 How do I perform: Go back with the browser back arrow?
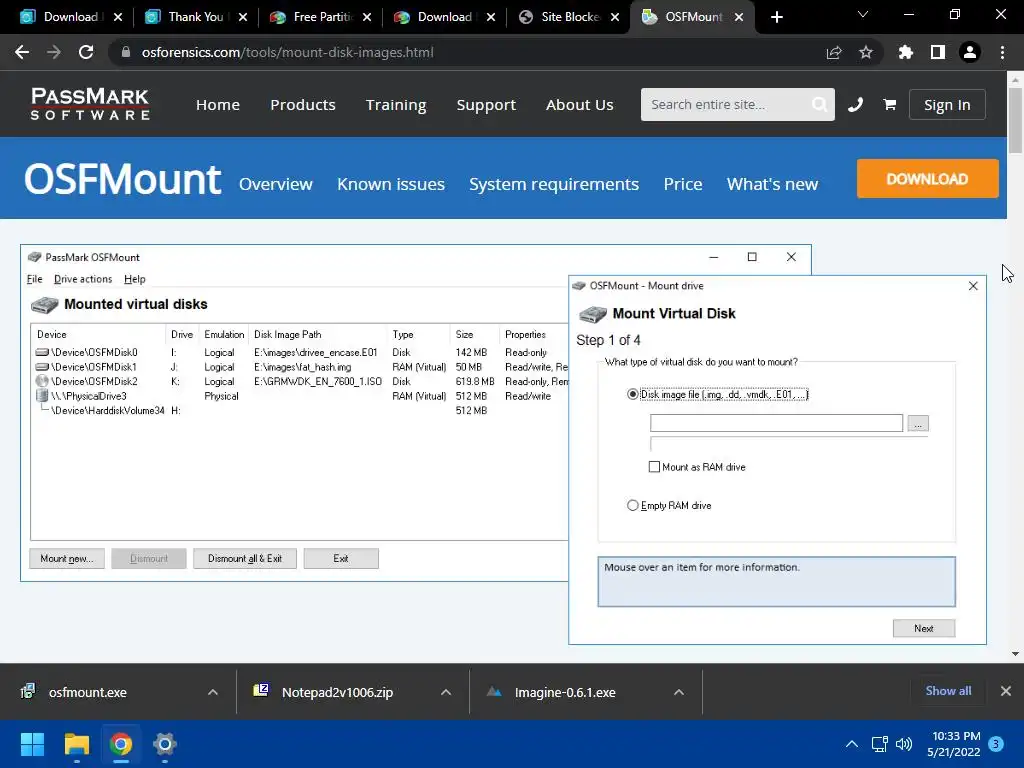[x=22, y=52]
